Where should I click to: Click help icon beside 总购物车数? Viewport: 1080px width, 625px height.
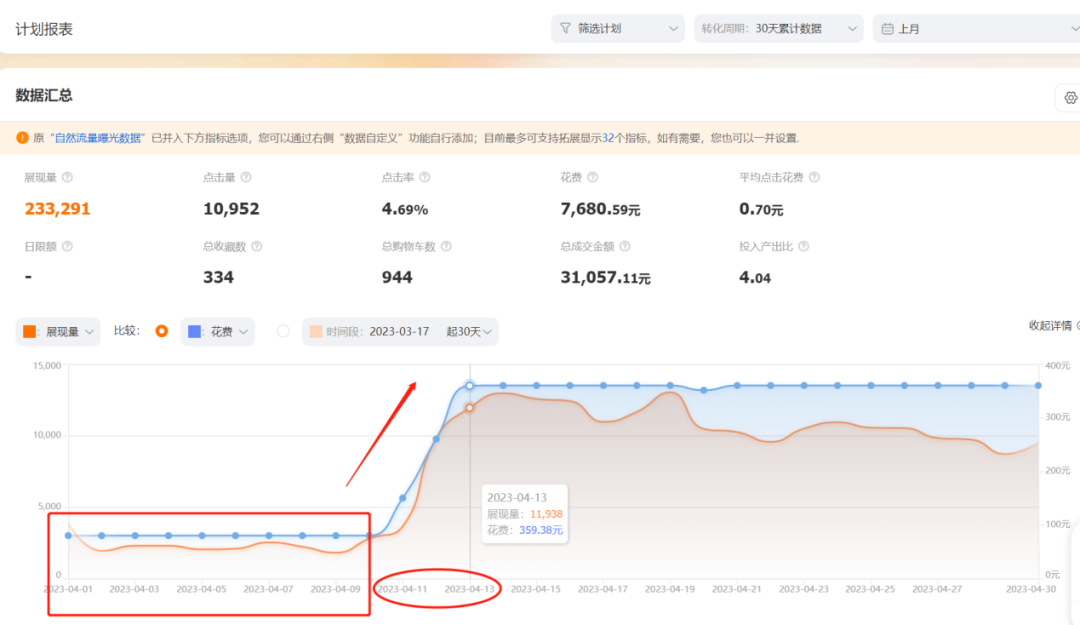pos(446,246)
